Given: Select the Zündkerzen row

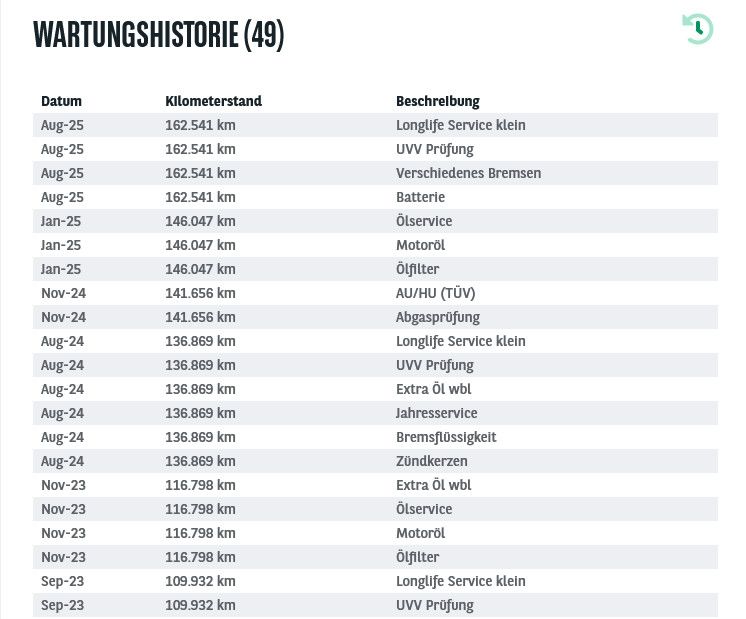Looking at the screenshot, I should [x=431, y=461].
